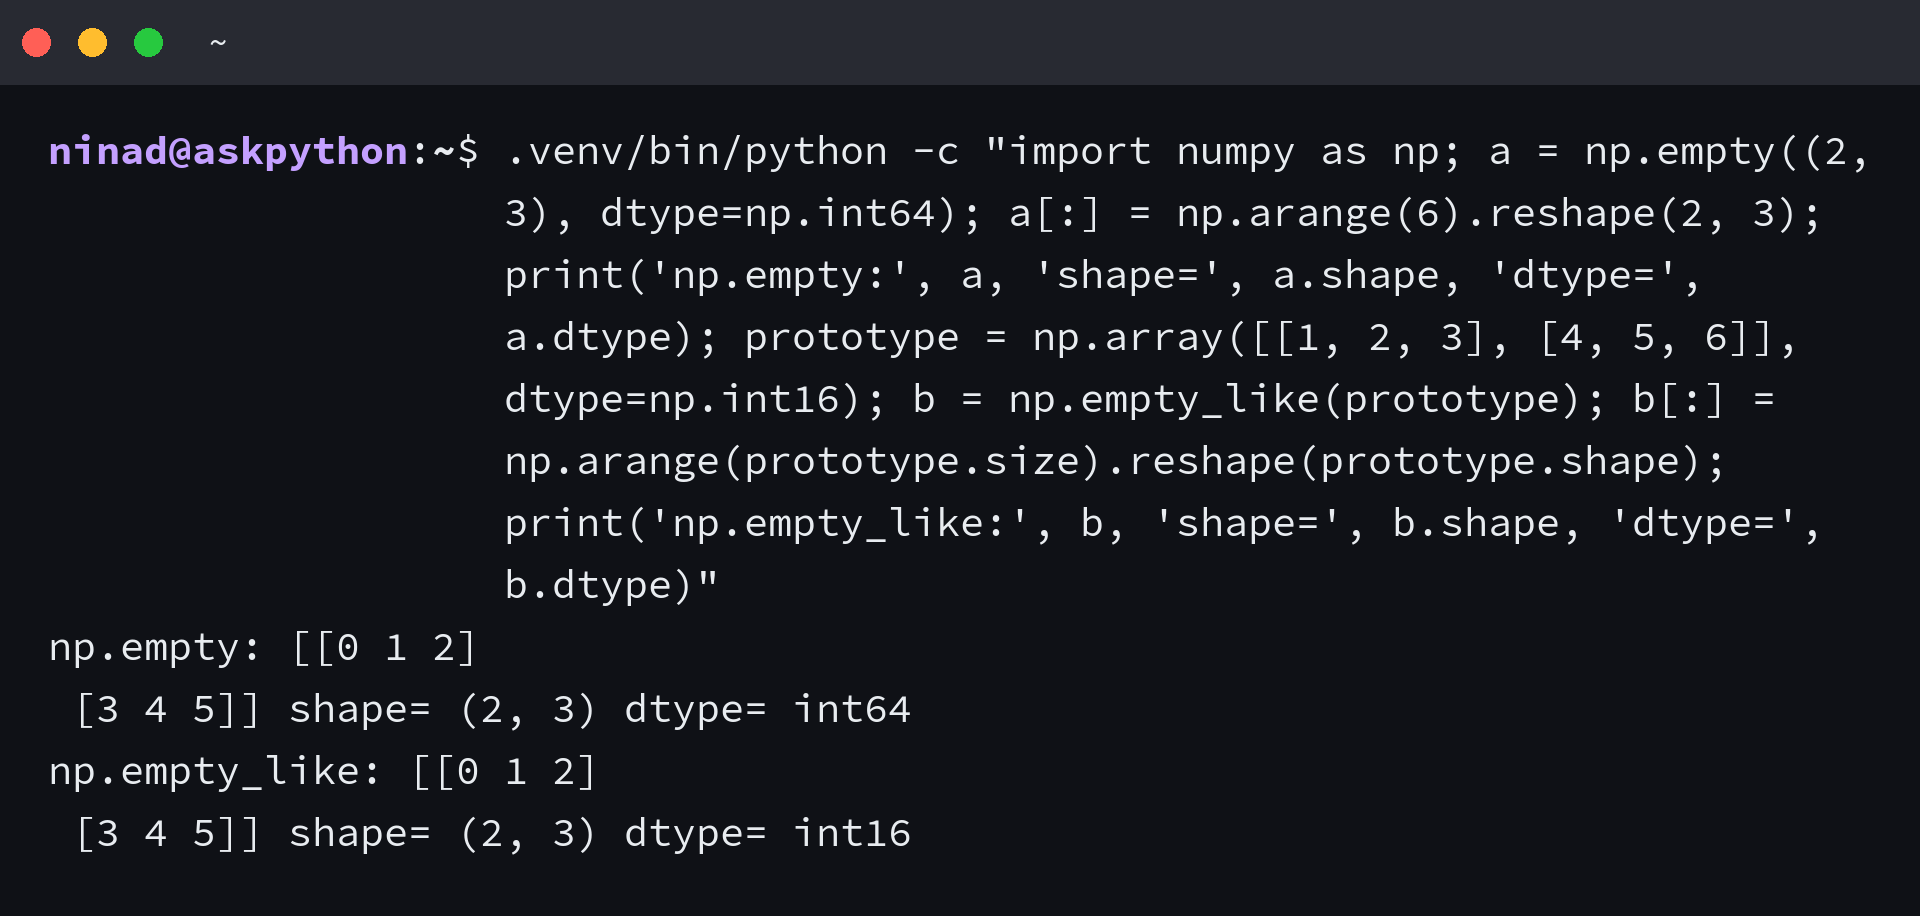Screen dimensions: 1920x916
Task: Click the output line "np.empty_like: [[0 1 2]"
Action: click(x=323, y=772)
